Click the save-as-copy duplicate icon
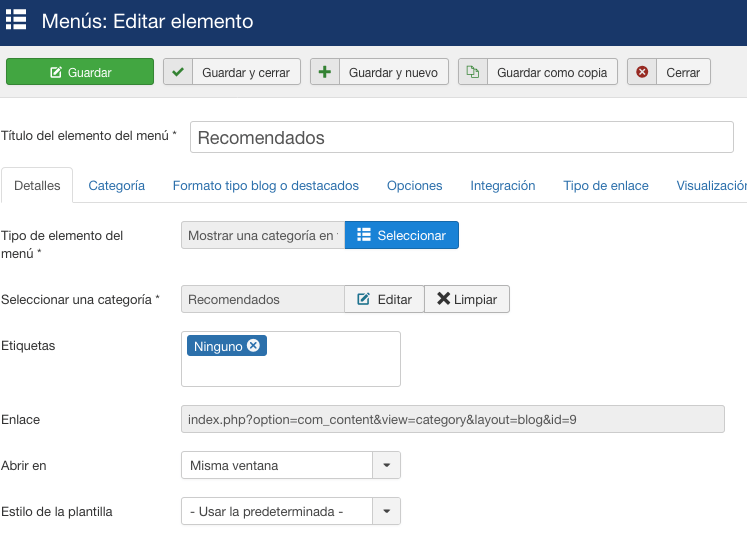The width and height of the screenshot is (747, 557). coord(473,72)
